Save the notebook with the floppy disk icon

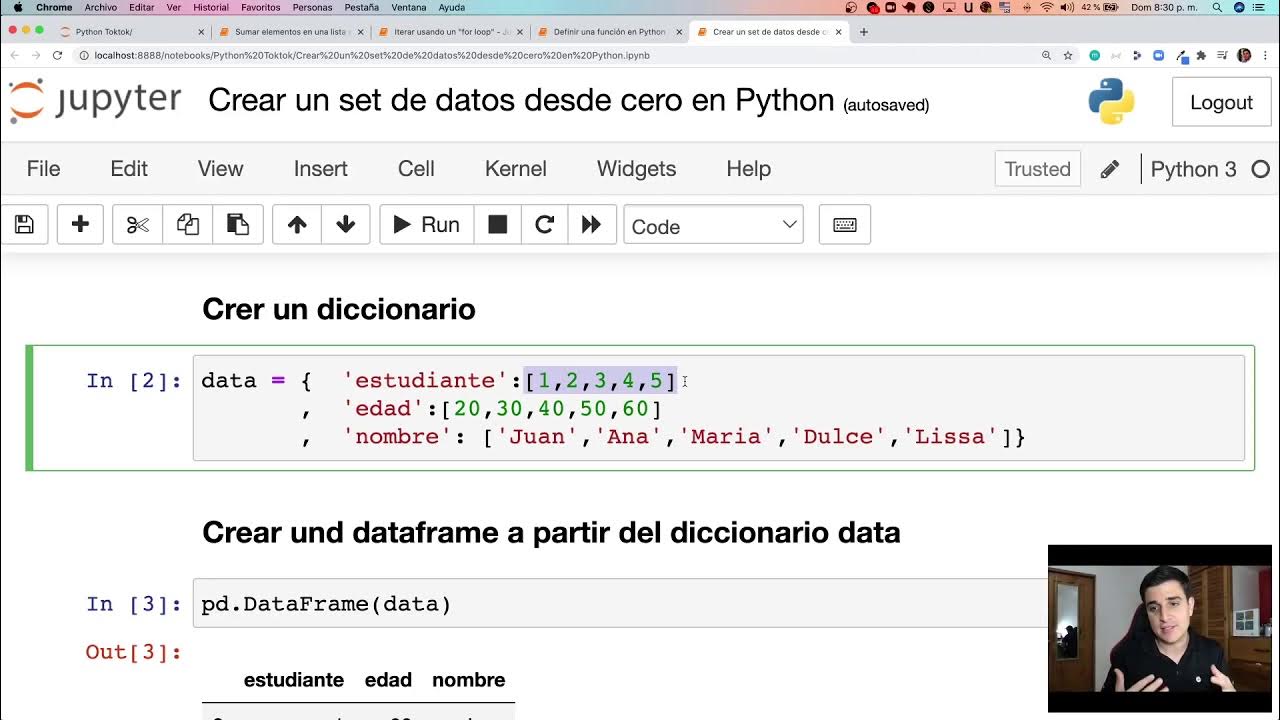click(x=24, y=225)
